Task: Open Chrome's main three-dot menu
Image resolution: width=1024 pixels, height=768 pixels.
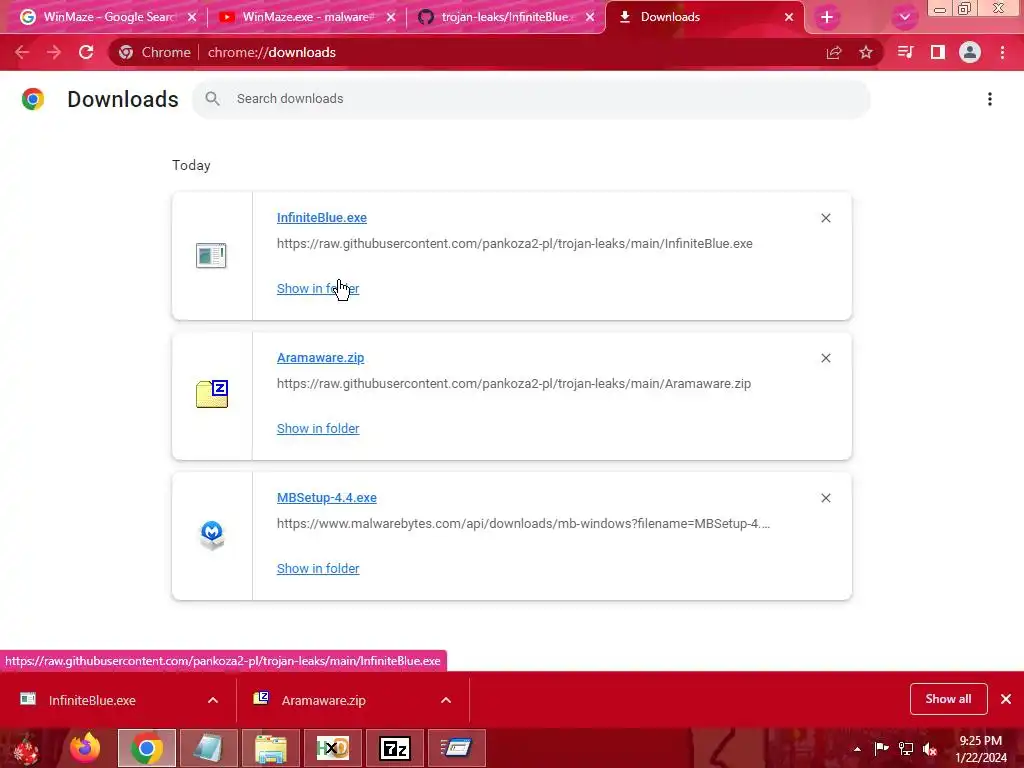Action: tap(1002, 52)
